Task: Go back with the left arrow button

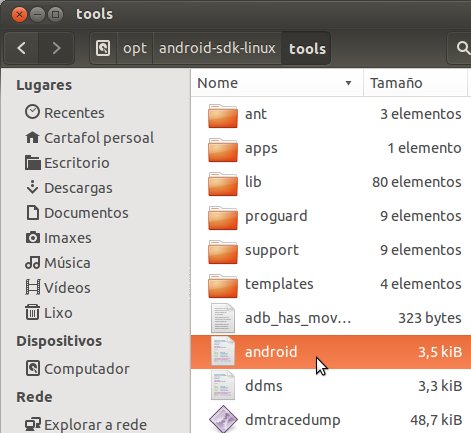Action: click(x=22, y=48)
